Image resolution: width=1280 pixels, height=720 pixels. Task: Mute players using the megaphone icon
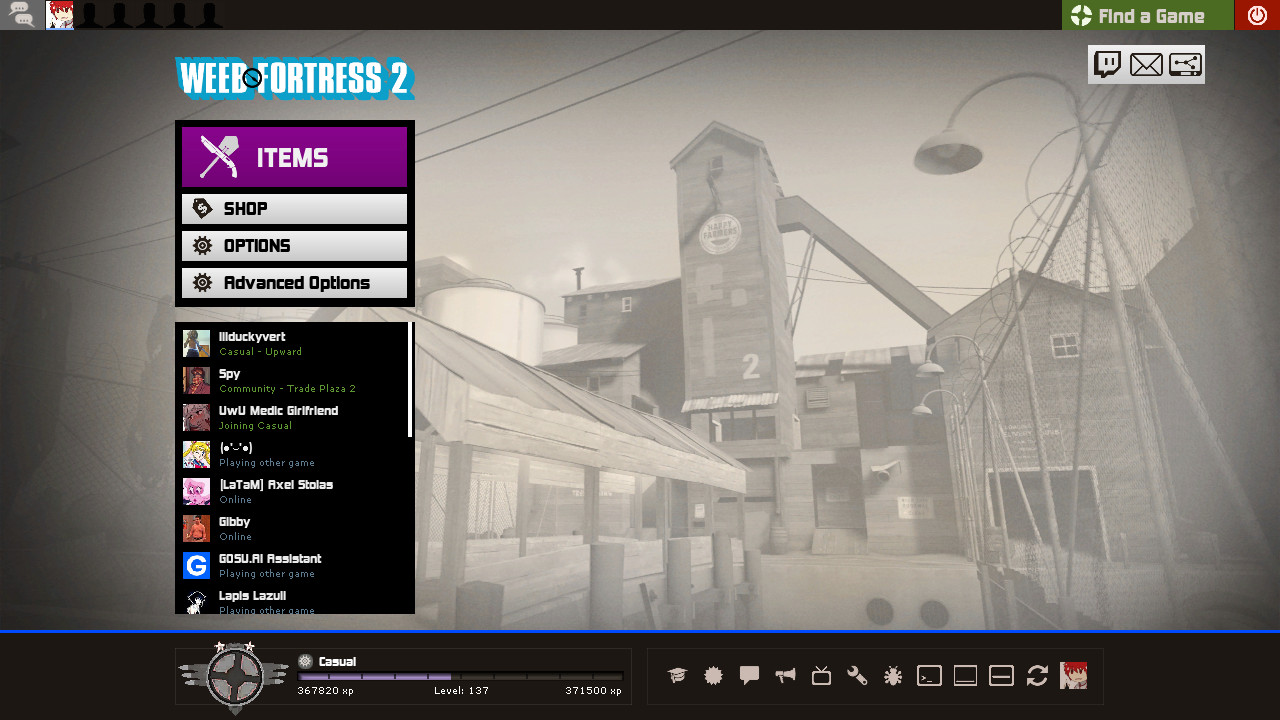tap(784, 676)
